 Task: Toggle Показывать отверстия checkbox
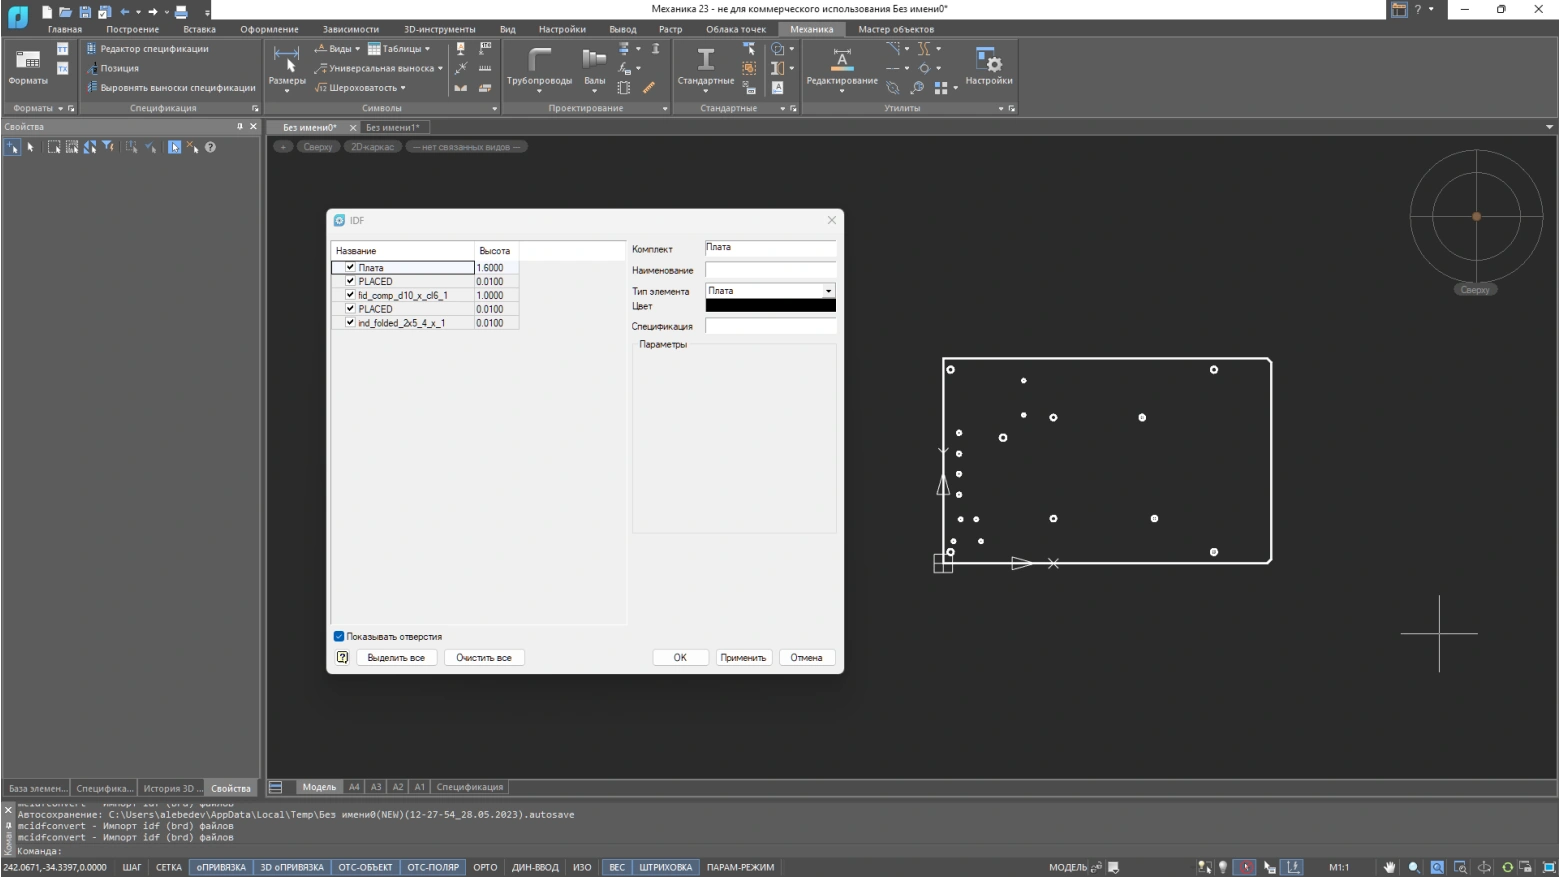tap(339, 637)
